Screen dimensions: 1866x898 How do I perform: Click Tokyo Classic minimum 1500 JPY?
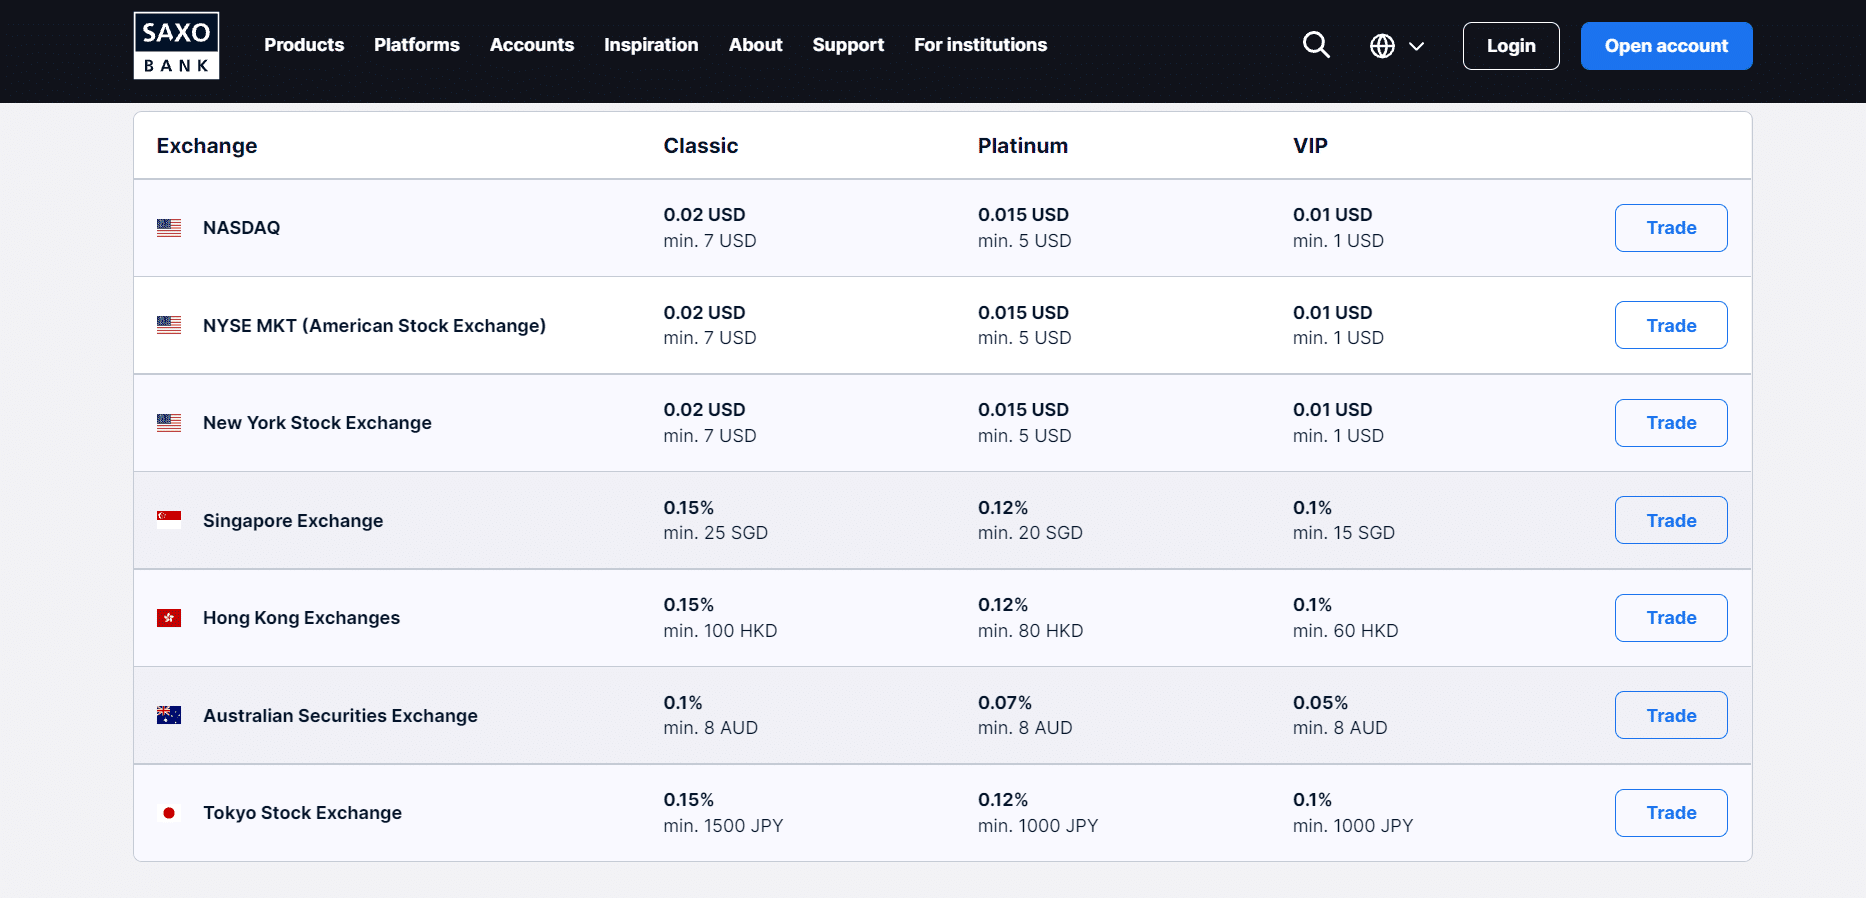click(723, 826)
